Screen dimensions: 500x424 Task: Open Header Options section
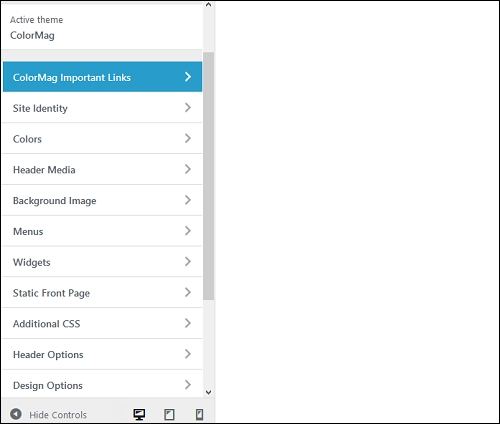click(102, 354)
